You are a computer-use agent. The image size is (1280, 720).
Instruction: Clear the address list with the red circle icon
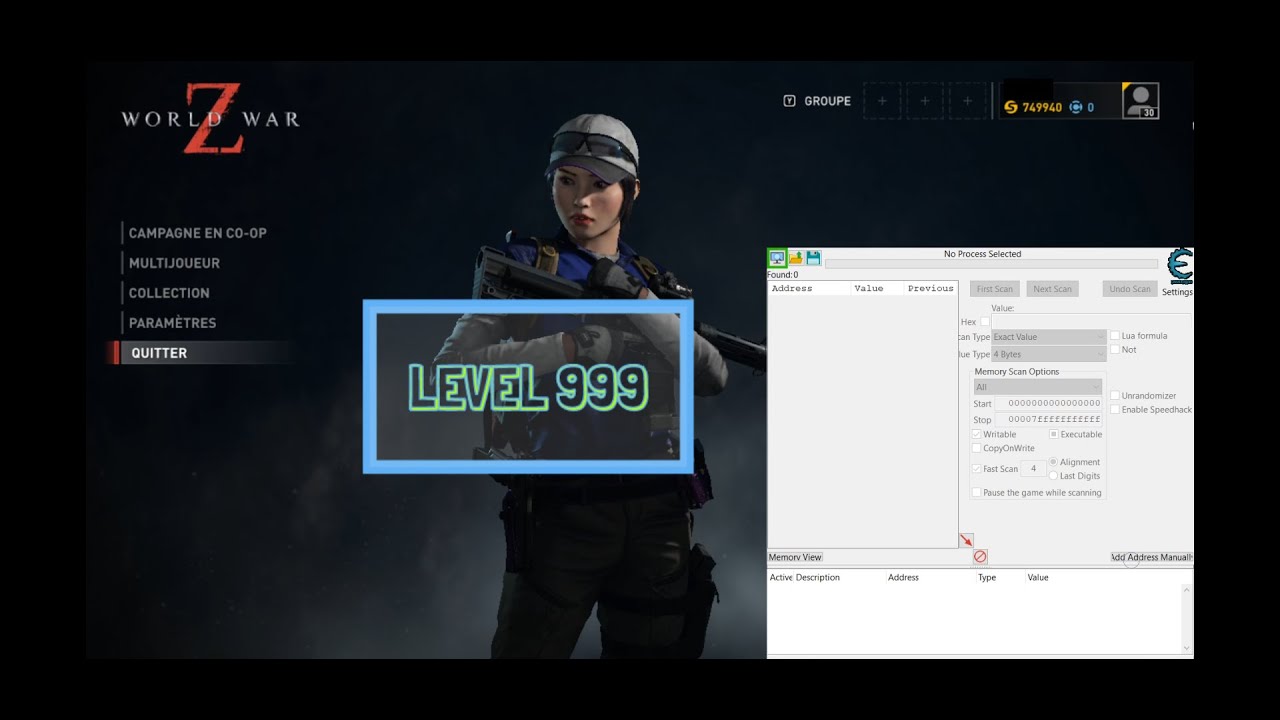click(980, 557)
